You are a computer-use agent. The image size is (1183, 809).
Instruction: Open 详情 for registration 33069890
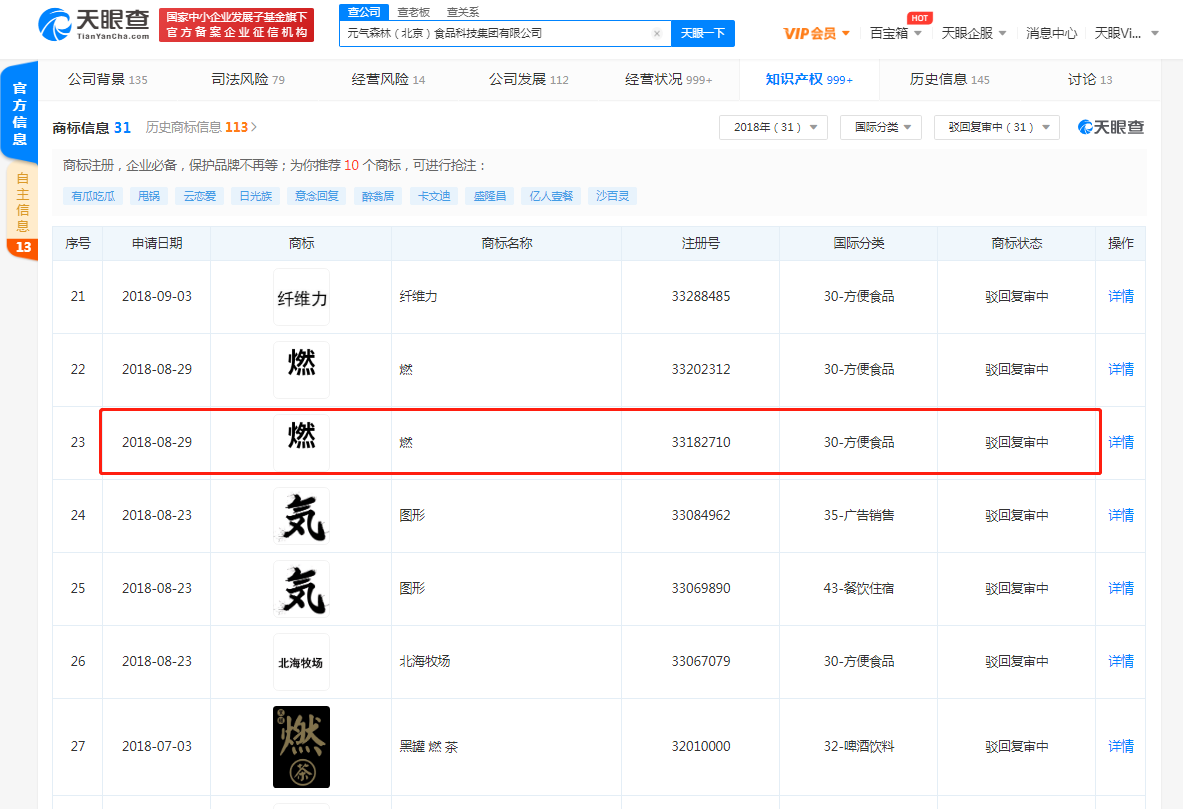point(1120,588)
